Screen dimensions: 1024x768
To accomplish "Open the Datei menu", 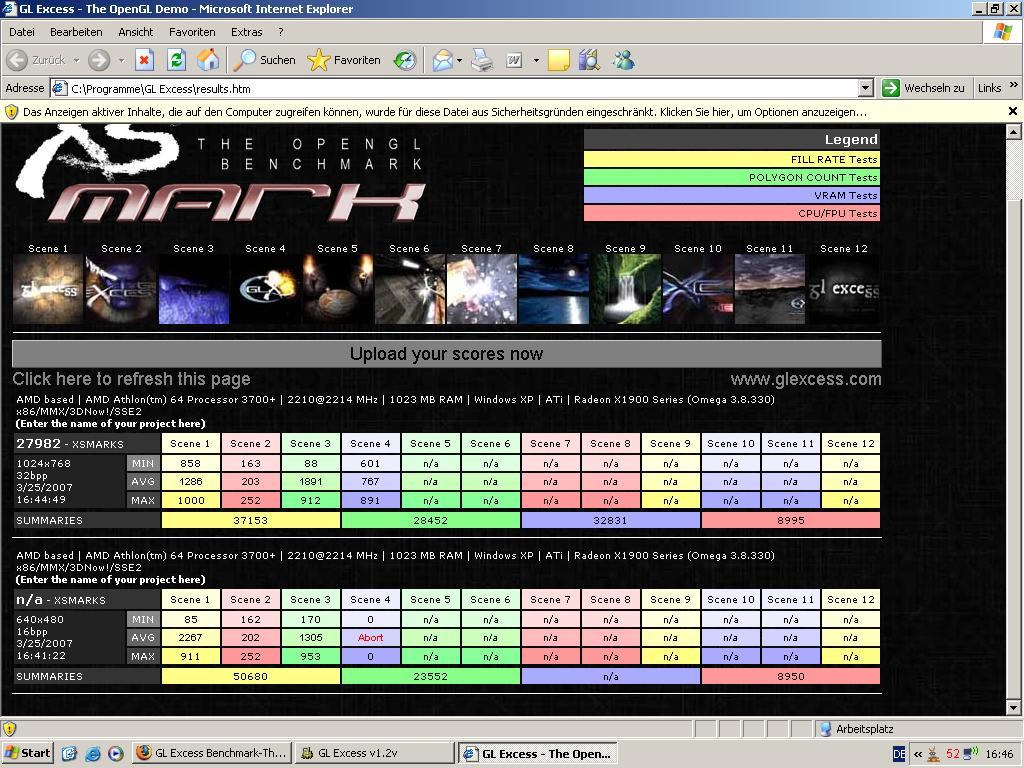I will [22, 32].
